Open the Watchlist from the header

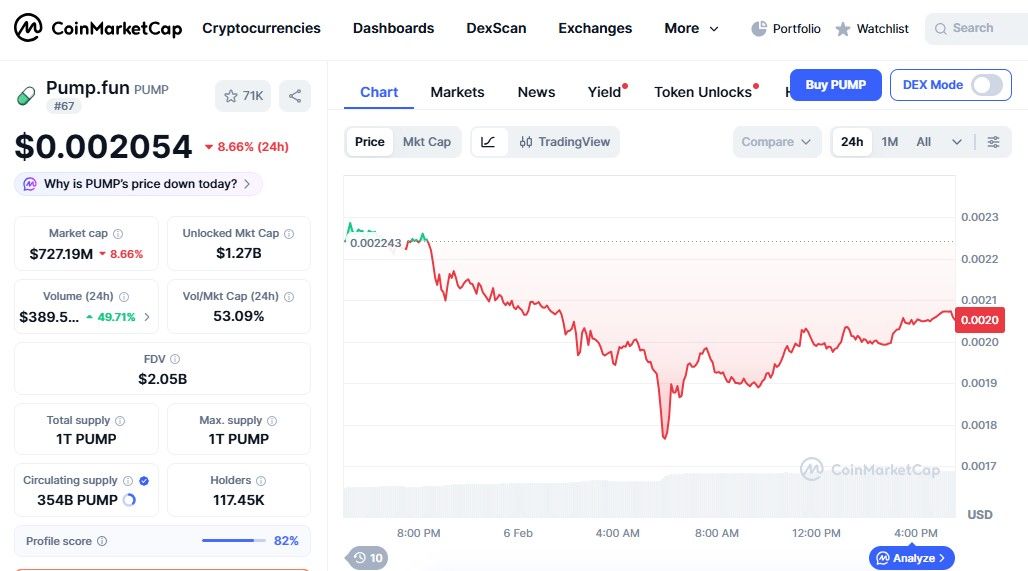coord(872,28)
